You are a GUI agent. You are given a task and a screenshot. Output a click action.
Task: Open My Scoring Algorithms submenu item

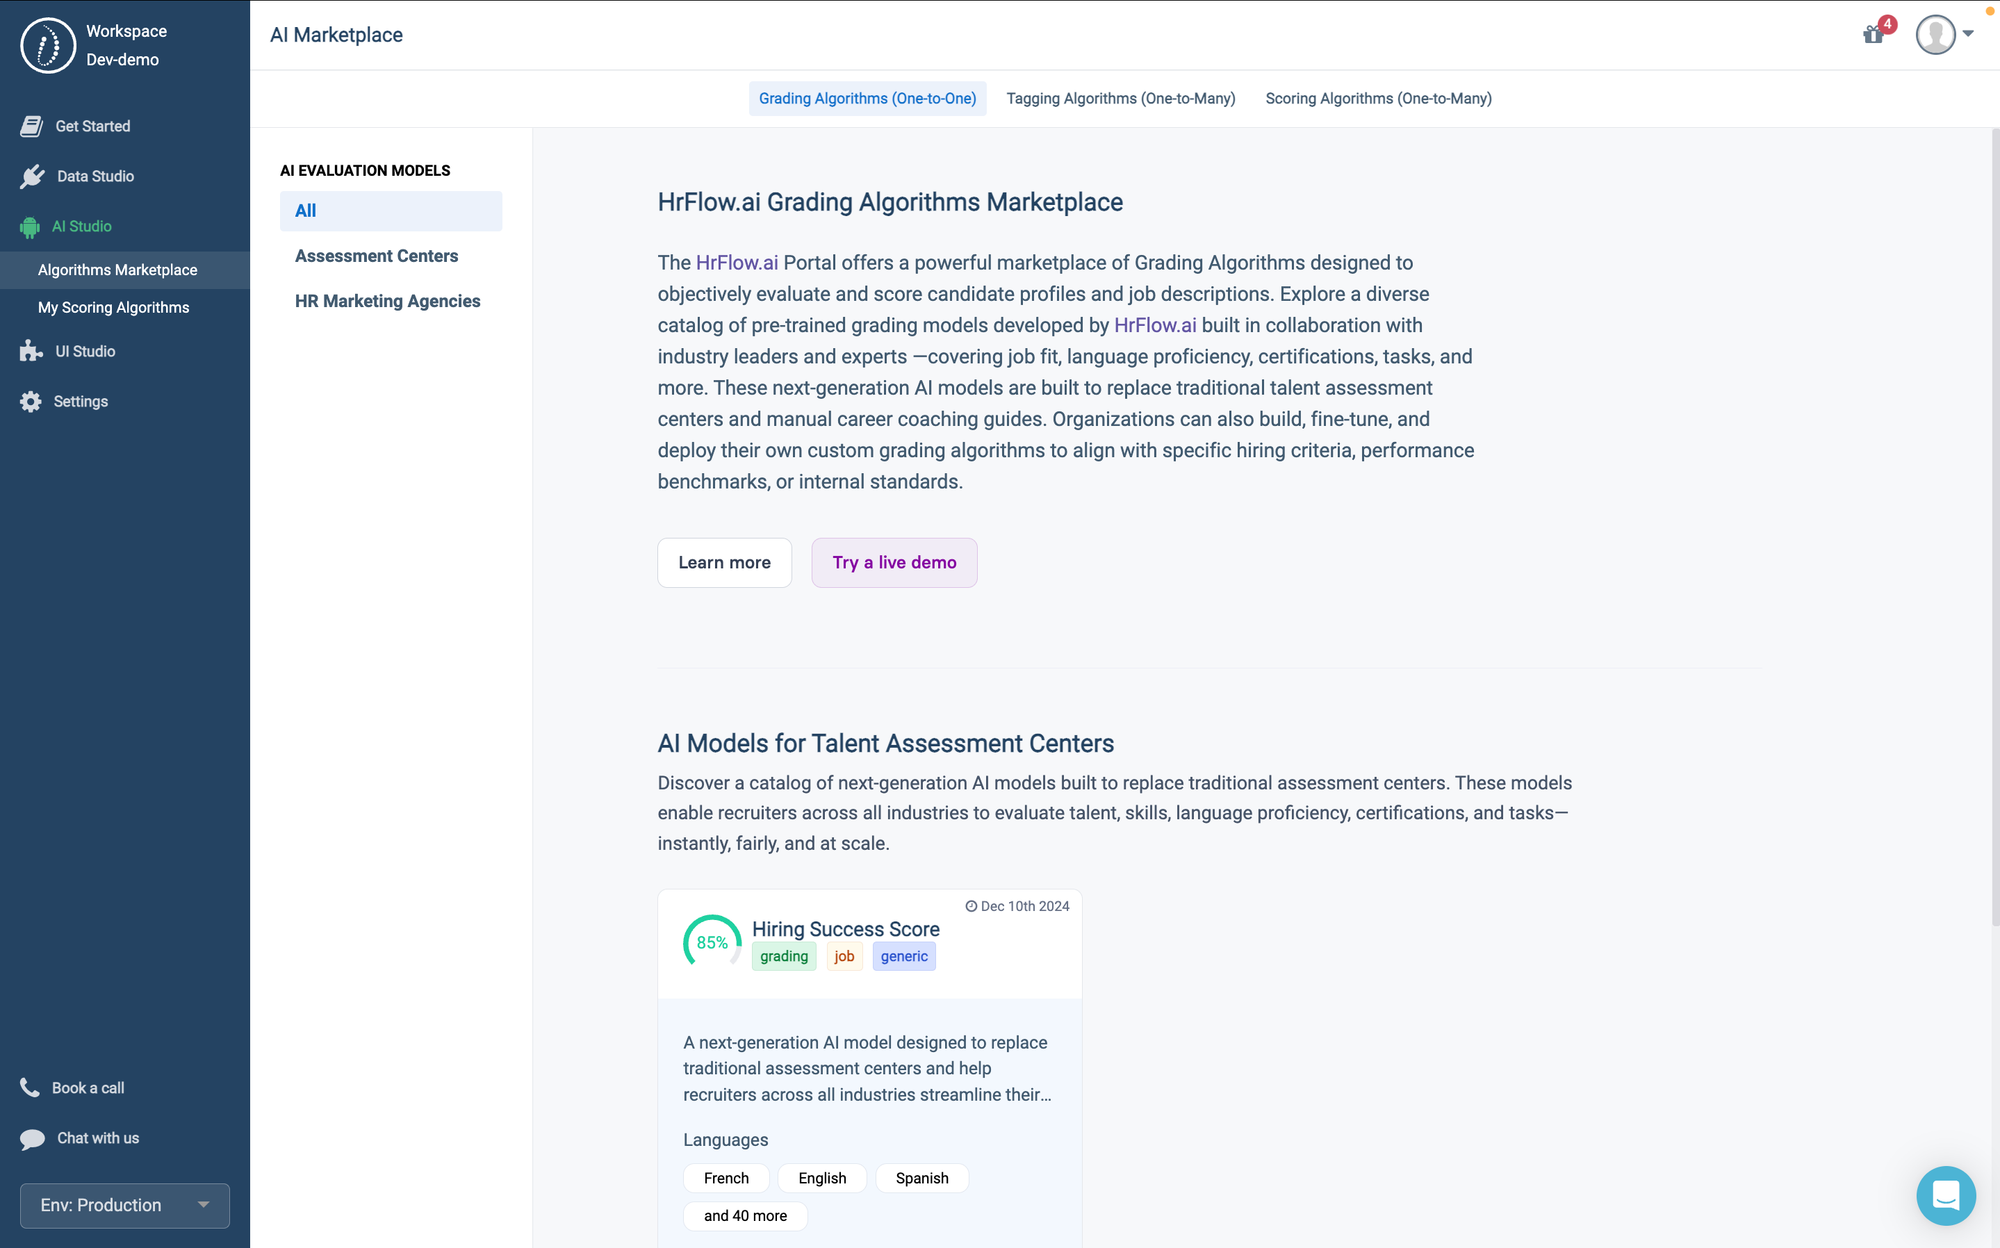click(113, 307)
